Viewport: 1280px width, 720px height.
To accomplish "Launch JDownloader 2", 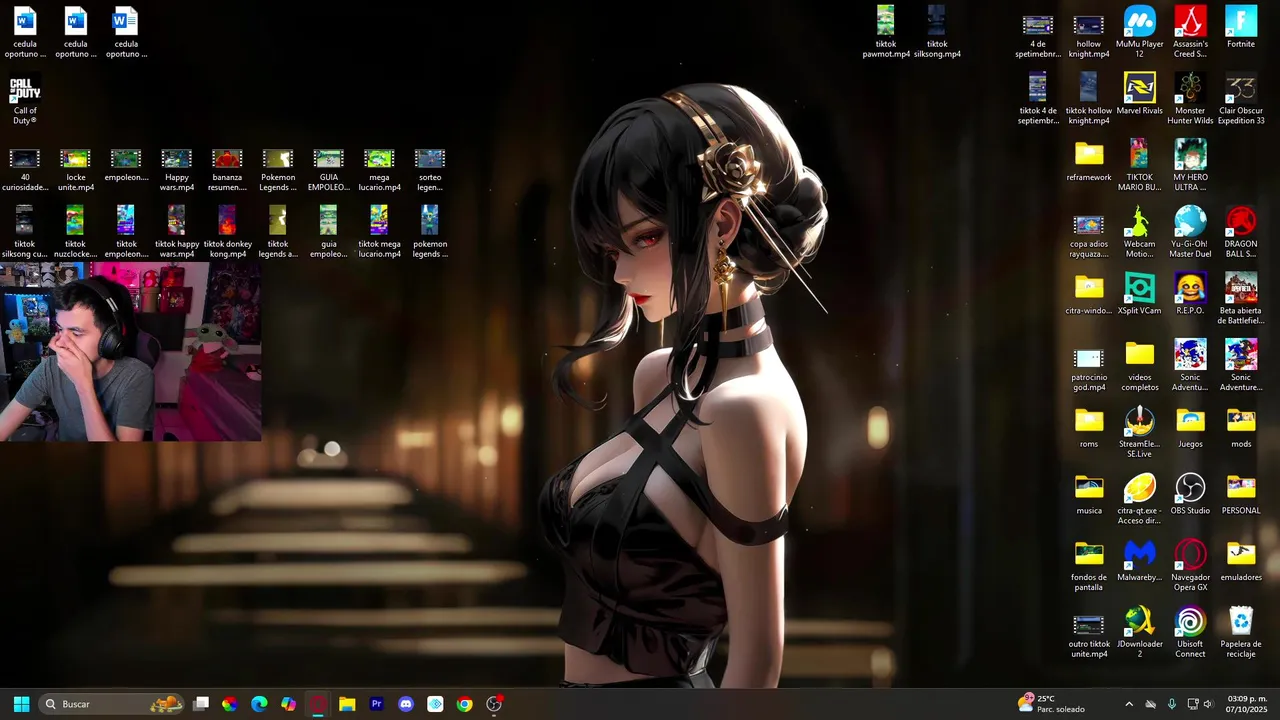I will coord(1139,633).
